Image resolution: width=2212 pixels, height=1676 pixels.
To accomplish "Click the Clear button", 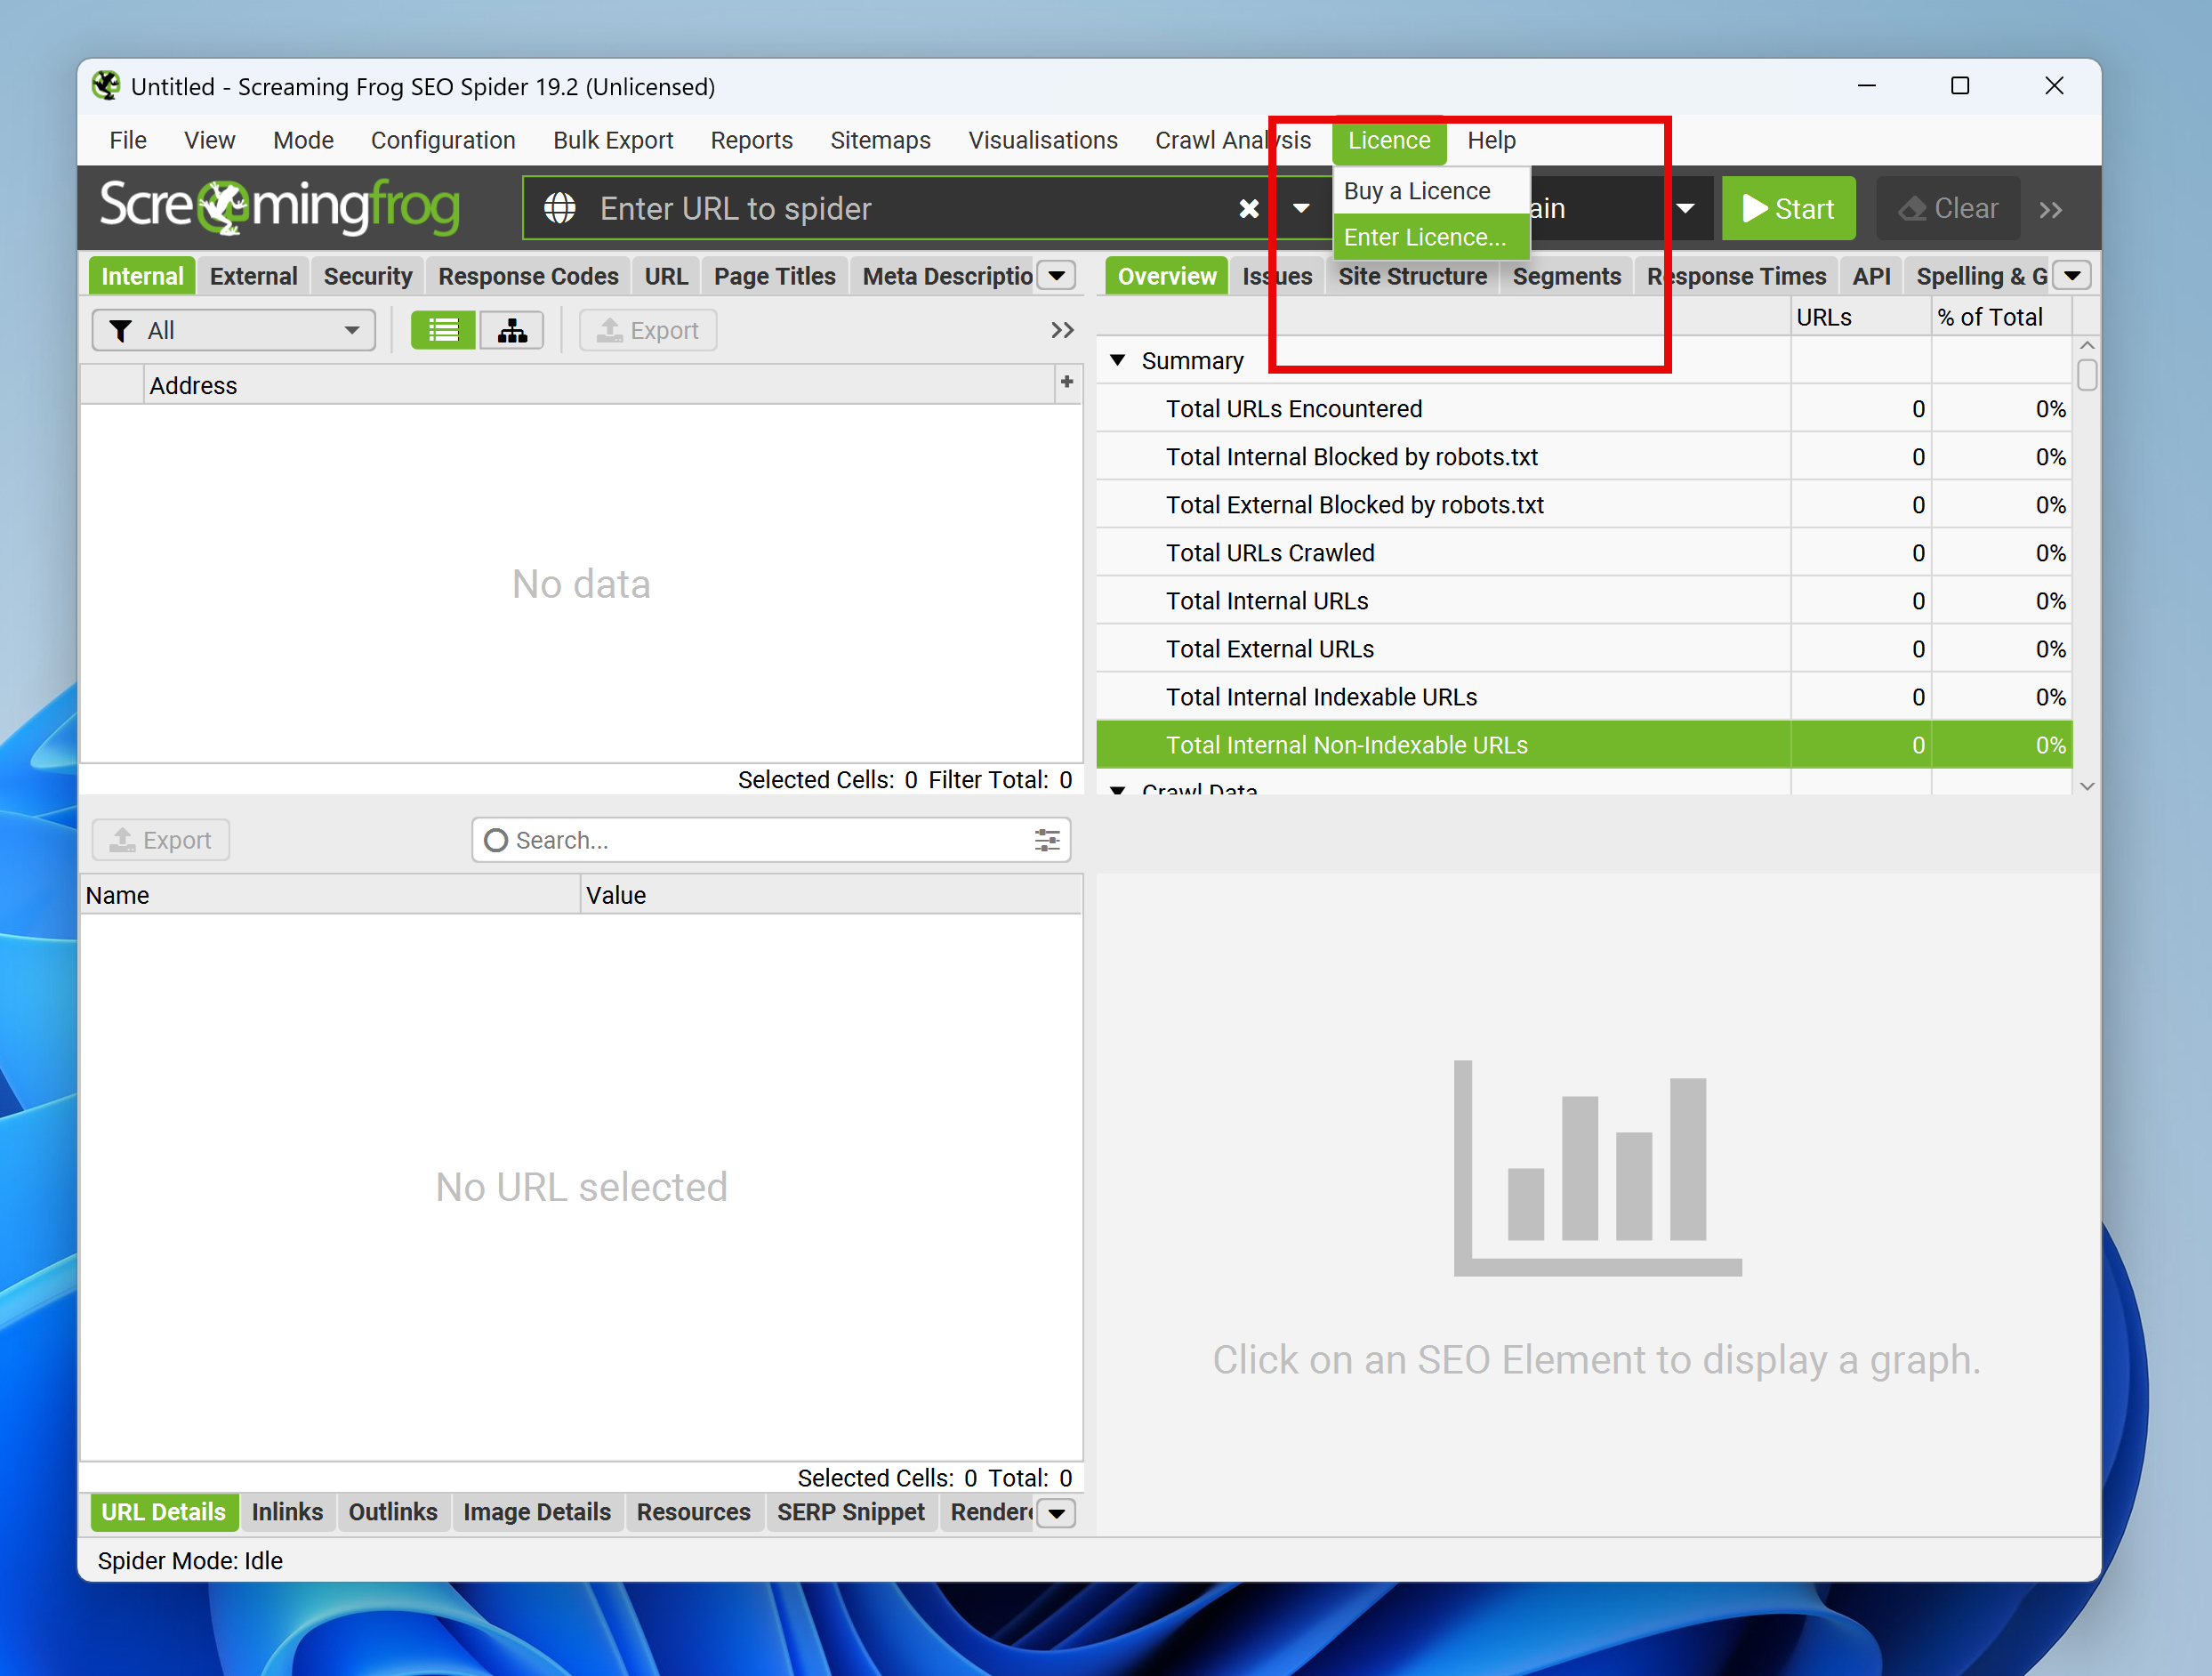I will pos(1947,208).
